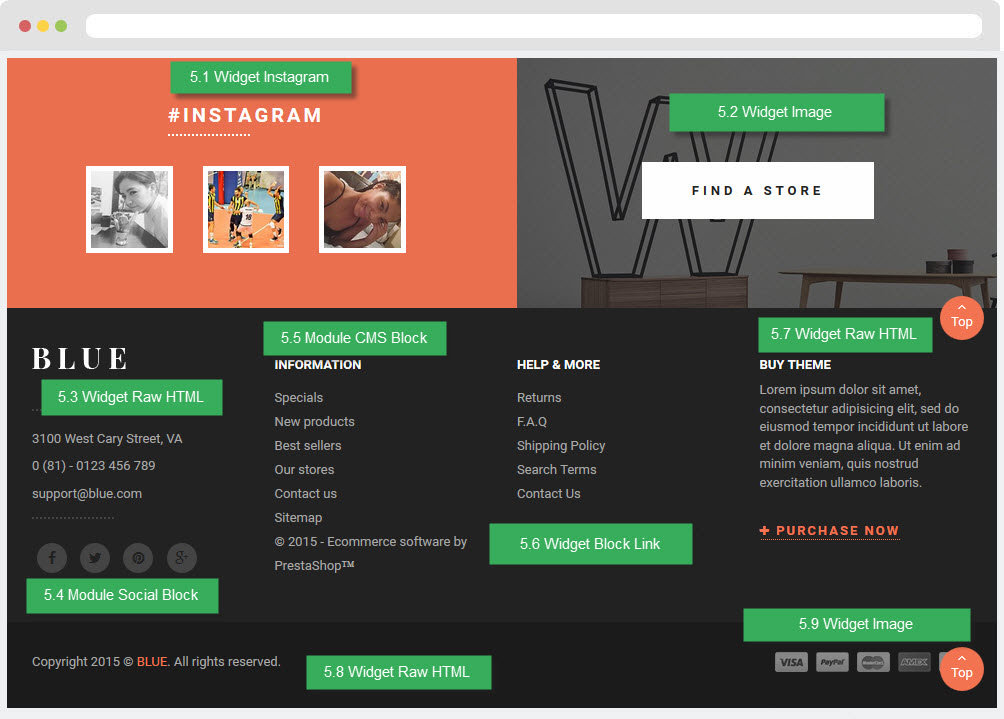1004x719 pixels.
Task: Open the Pinterest social icon
Action: [x=138, y=558]
